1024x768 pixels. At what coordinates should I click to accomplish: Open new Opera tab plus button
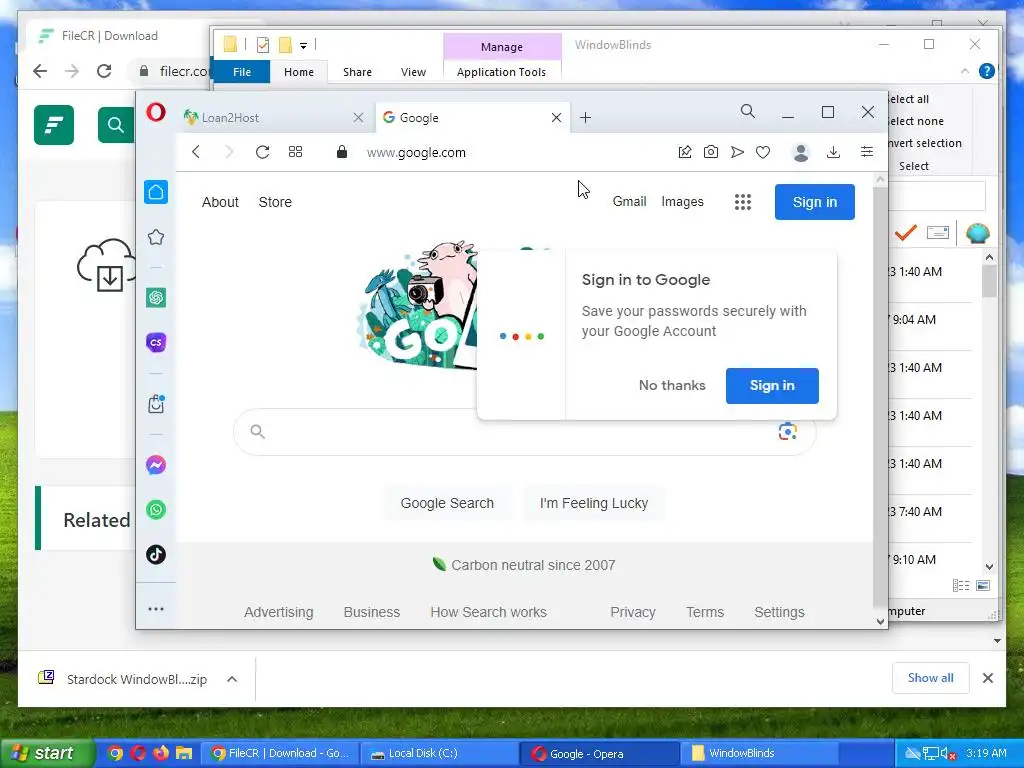586,118
